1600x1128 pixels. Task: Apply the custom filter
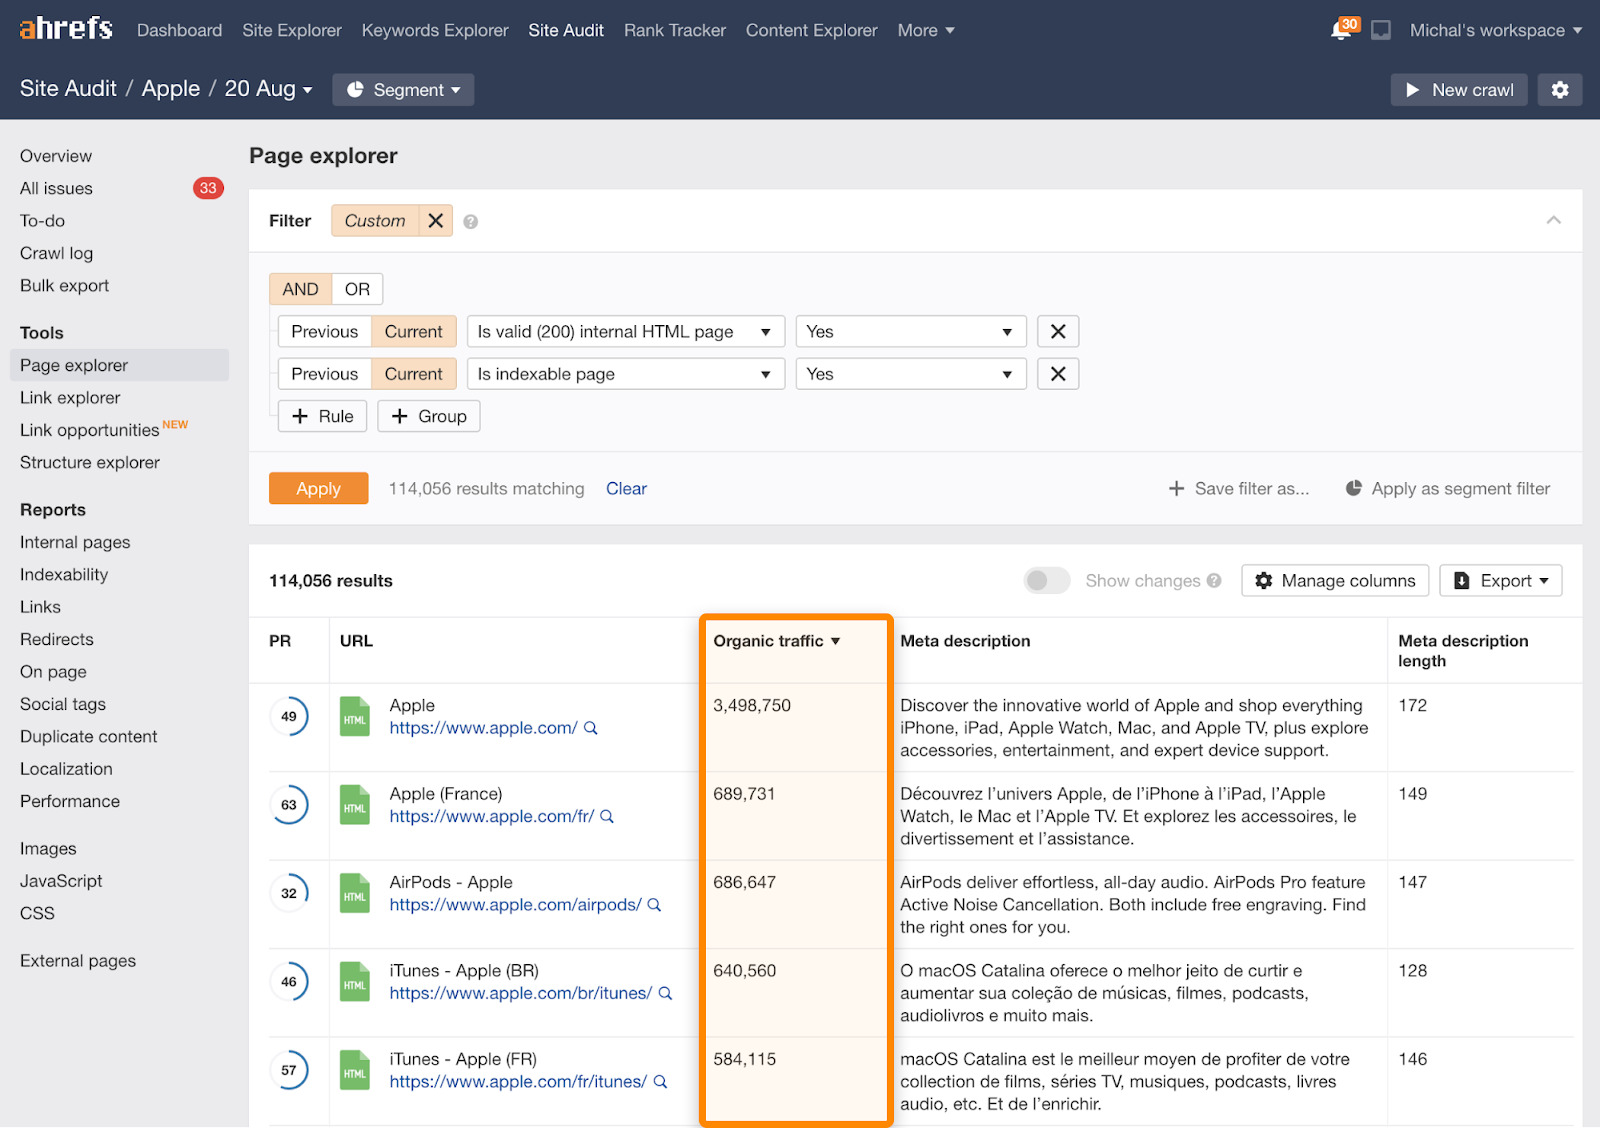318,488
